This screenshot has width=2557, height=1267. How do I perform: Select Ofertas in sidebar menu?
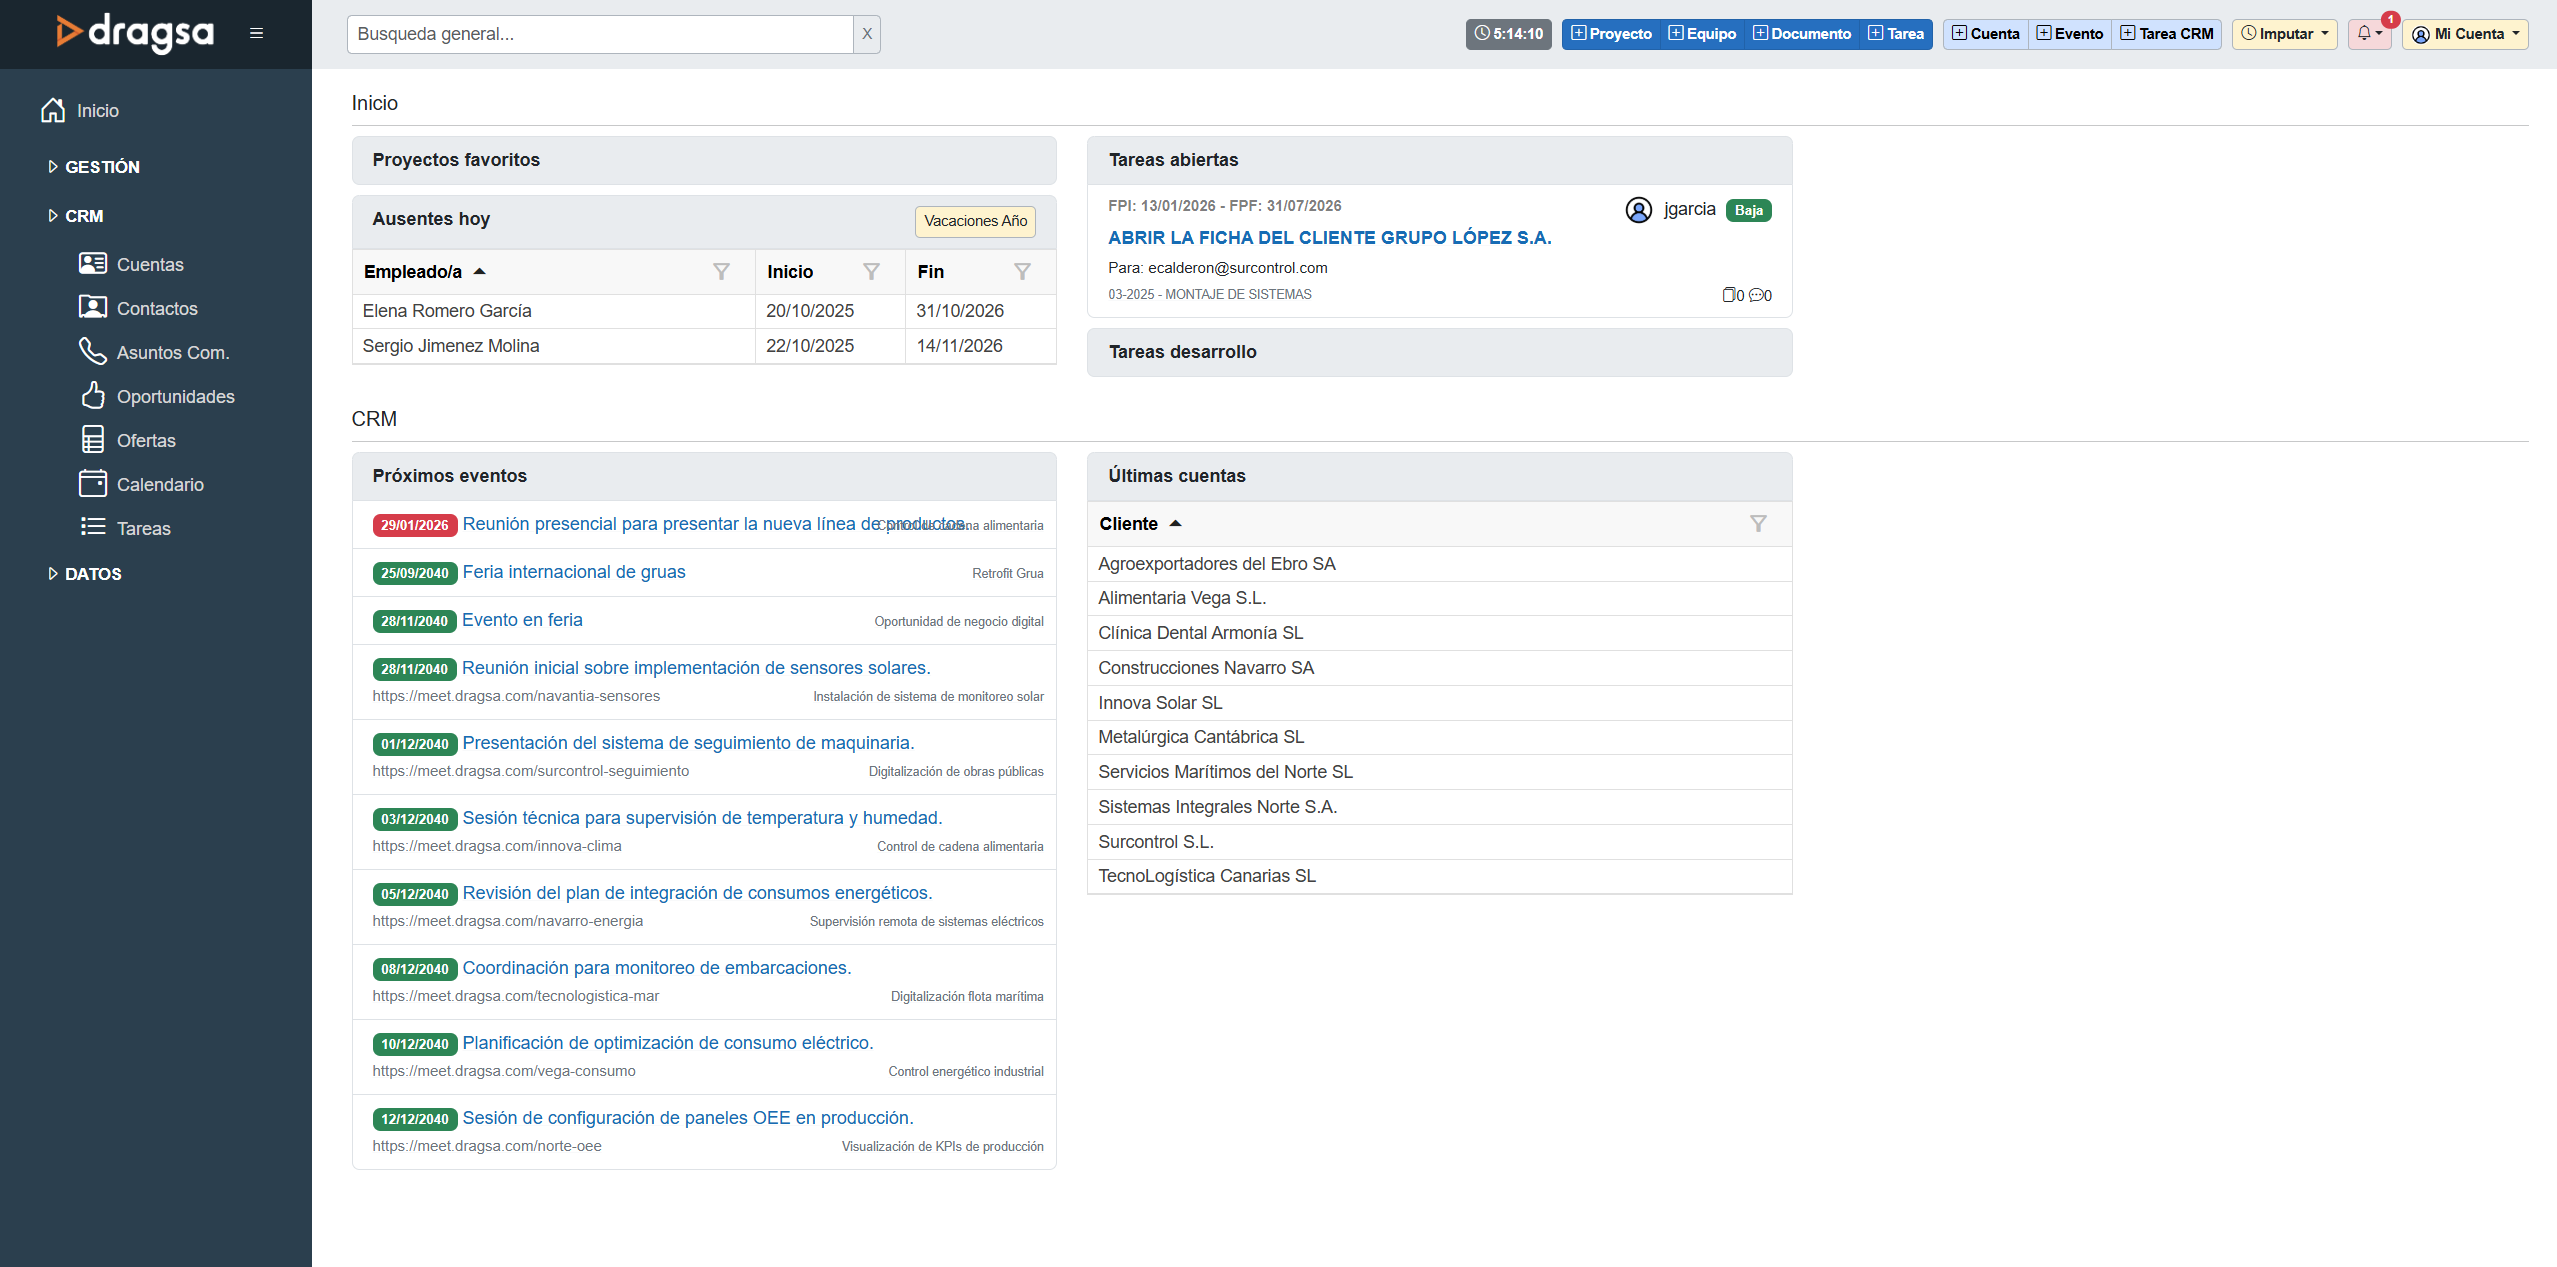[x=146, y=441]
